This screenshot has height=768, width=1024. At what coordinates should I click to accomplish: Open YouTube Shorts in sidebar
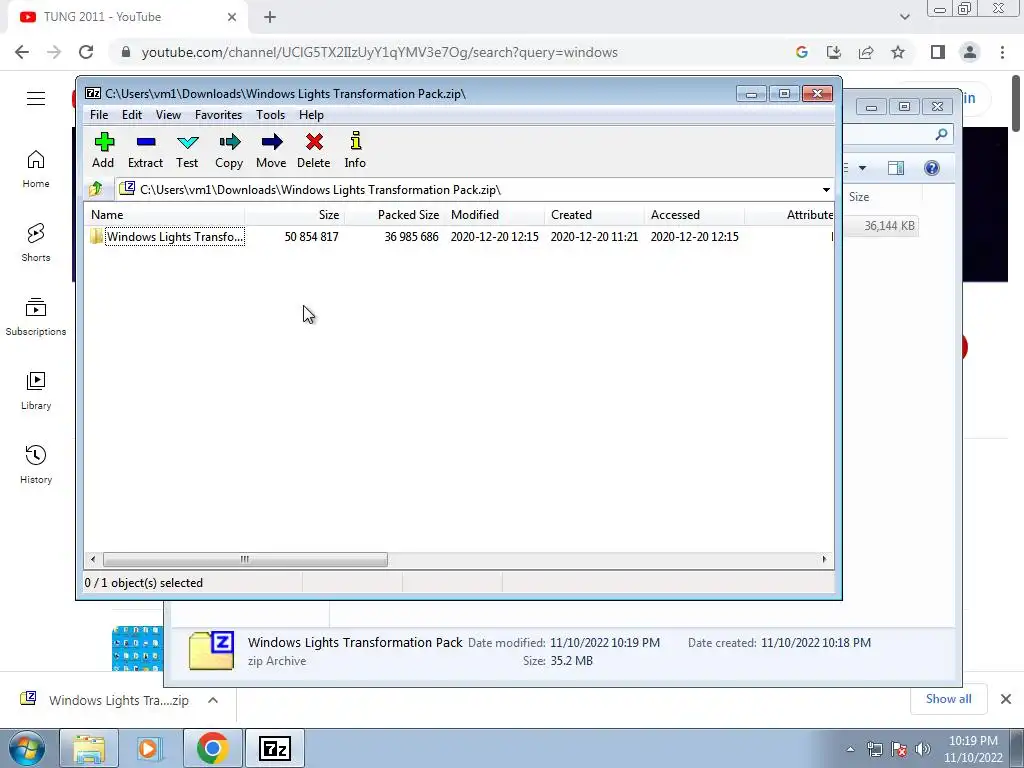point(36,243)
